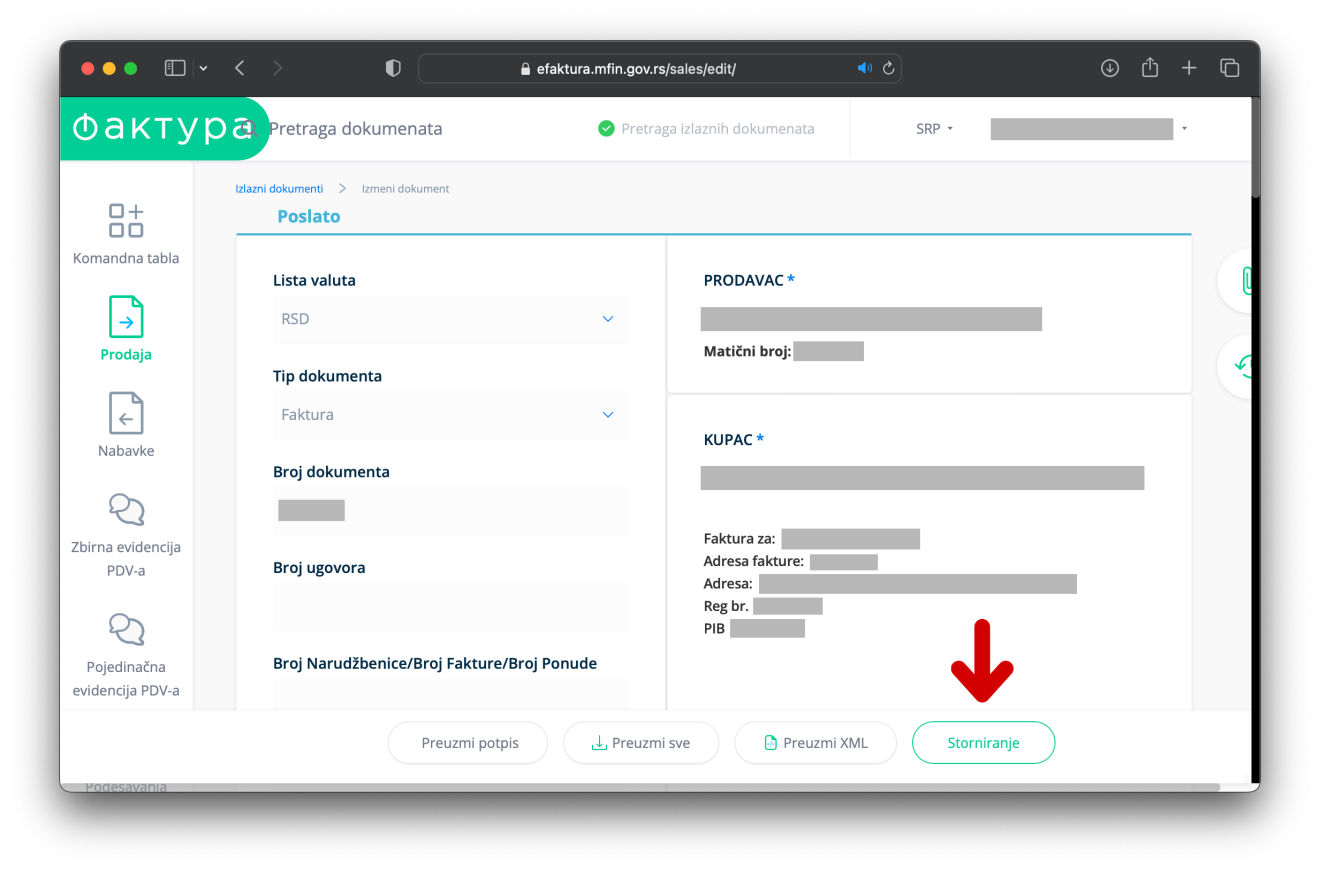1320x871 pixels.
Task: Click the paperclip attachment icon
Action: [1245, 281]
